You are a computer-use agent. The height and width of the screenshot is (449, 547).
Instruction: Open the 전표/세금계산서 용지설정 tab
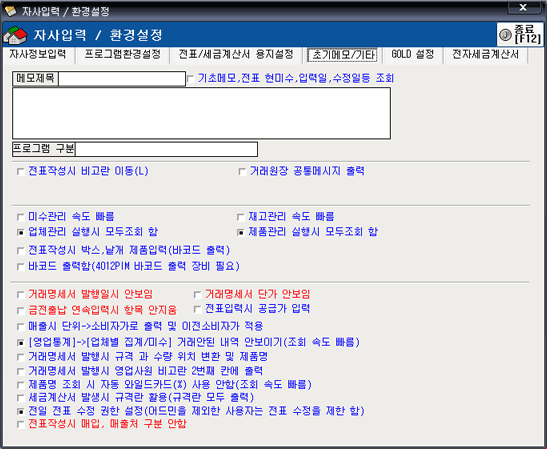(x=236, y=55)
